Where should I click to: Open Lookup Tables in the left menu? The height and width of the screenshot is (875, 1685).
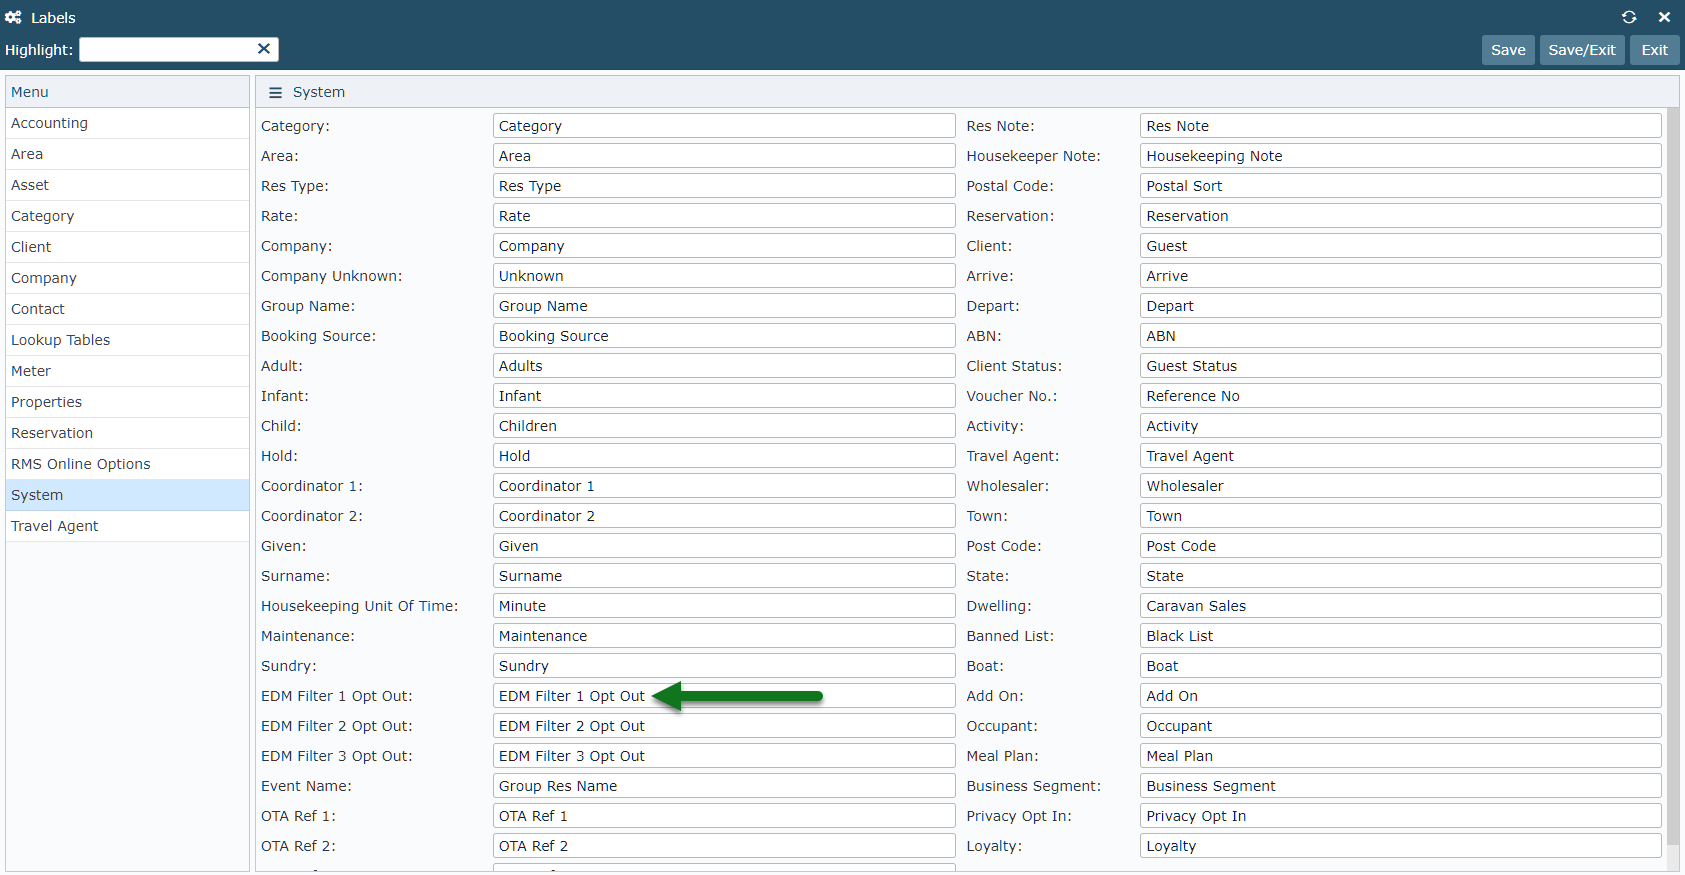[x=127, y=340]
